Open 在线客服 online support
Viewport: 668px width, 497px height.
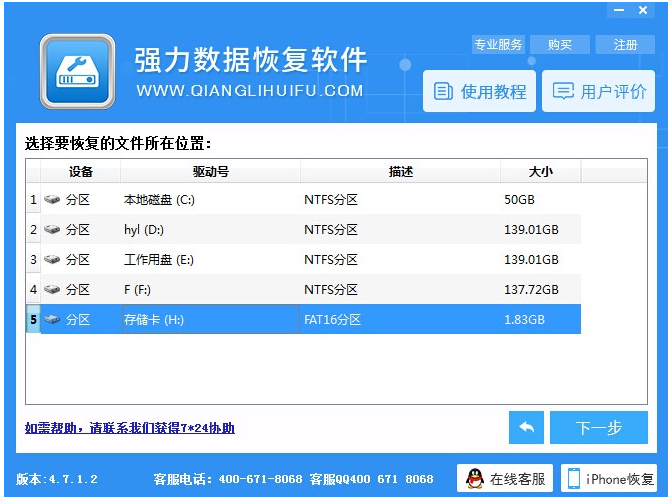coord(505,479)
